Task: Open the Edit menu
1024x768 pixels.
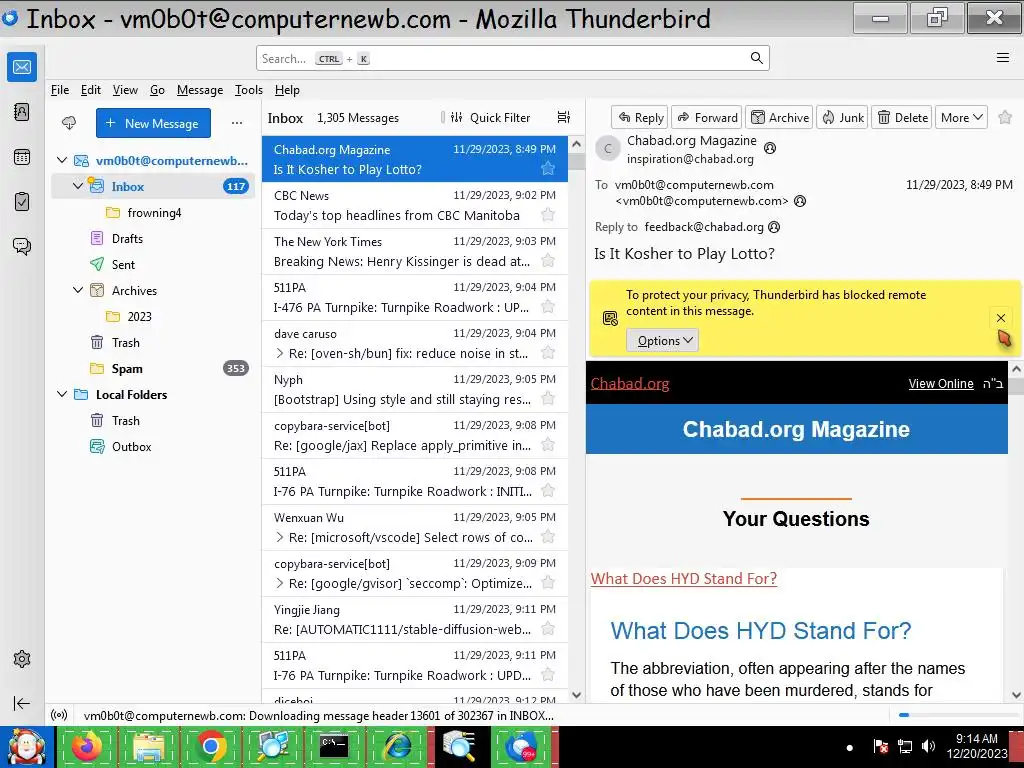Action: pos(91,89)
